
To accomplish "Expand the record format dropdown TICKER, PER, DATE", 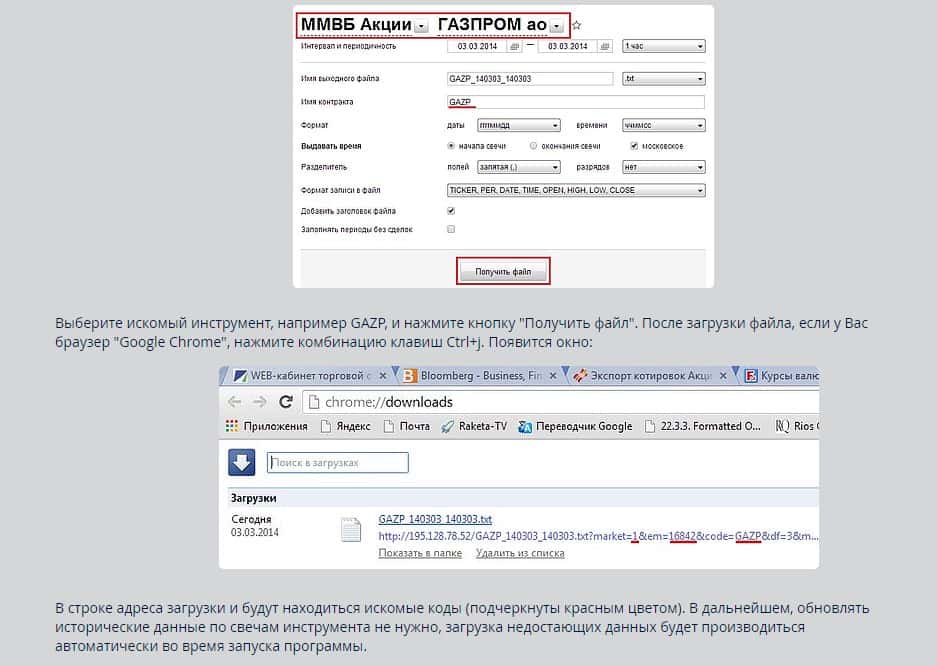I will (576, 191).
